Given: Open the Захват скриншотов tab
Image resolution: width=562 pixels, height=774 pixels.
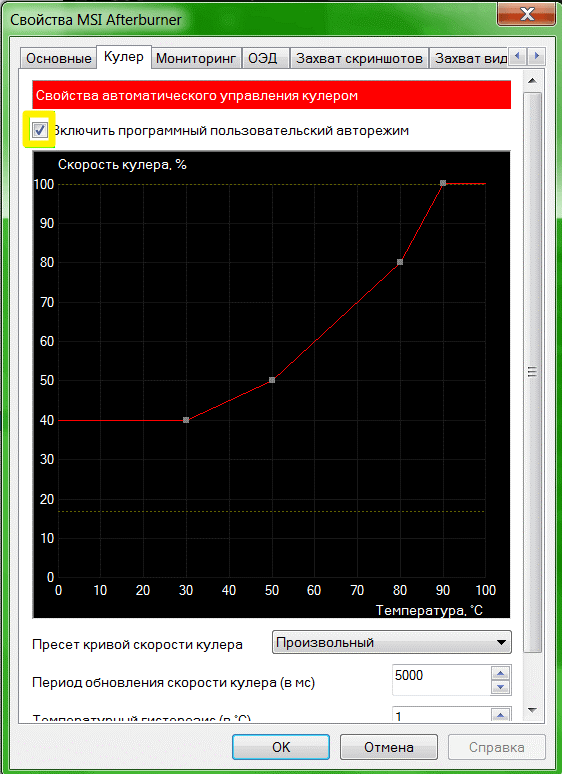Looking at the screenshot, I should pyautogui.click(x=359, y=59).
